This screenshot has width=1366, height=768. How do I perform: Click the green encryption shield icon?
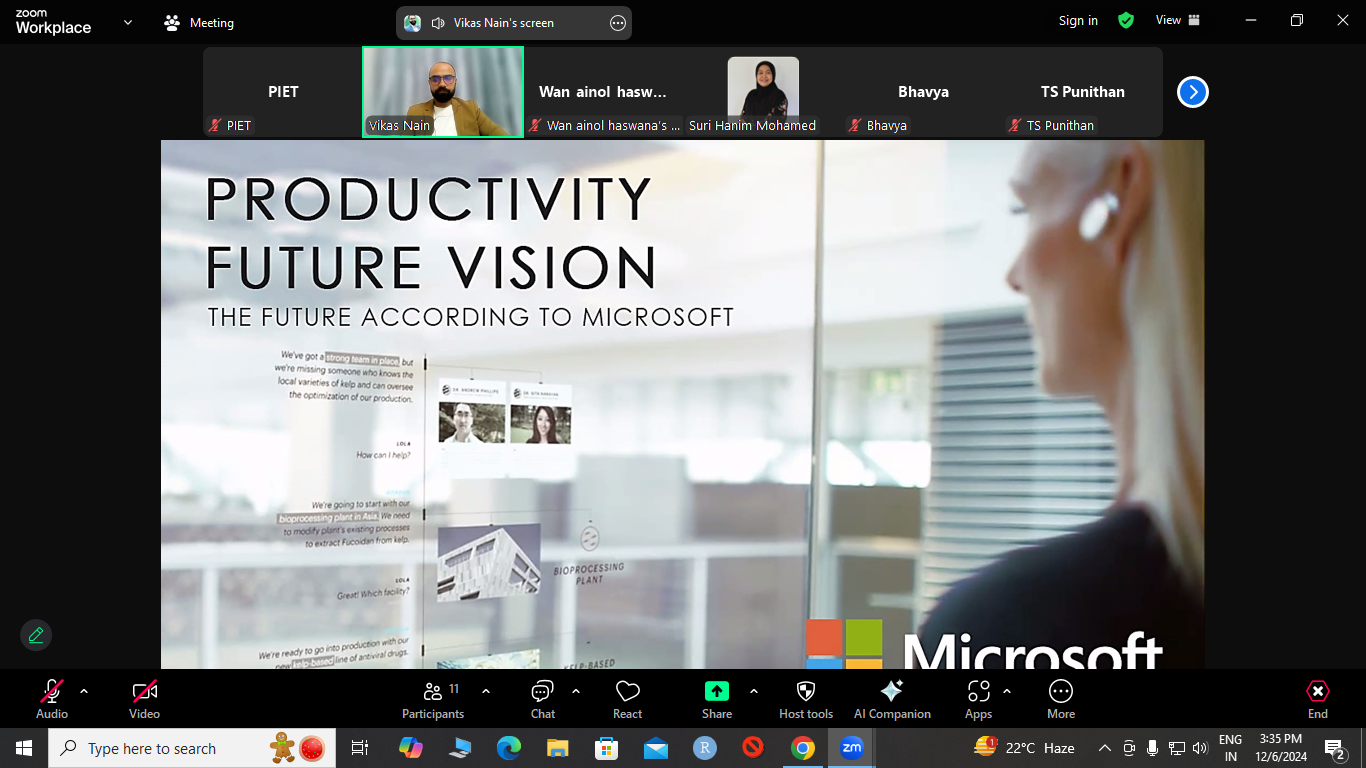1126,20
